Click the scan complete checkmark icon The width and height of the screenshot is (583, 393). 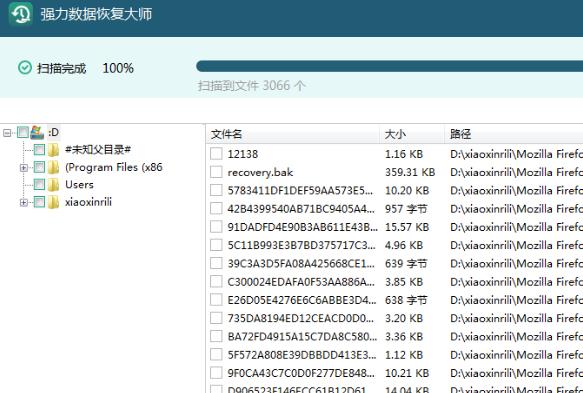(x=25, y=68)
